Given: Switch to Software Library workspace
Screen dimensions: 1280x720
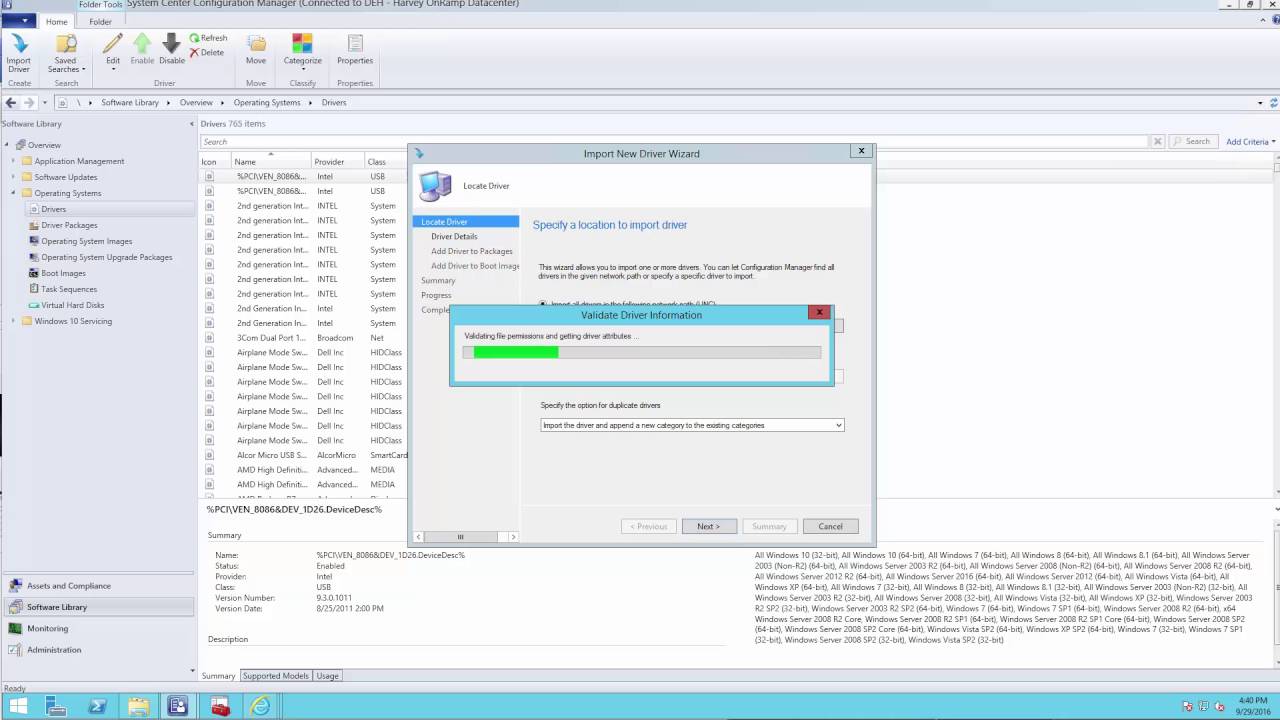Looking at the screenshot, I should point(98,607).
